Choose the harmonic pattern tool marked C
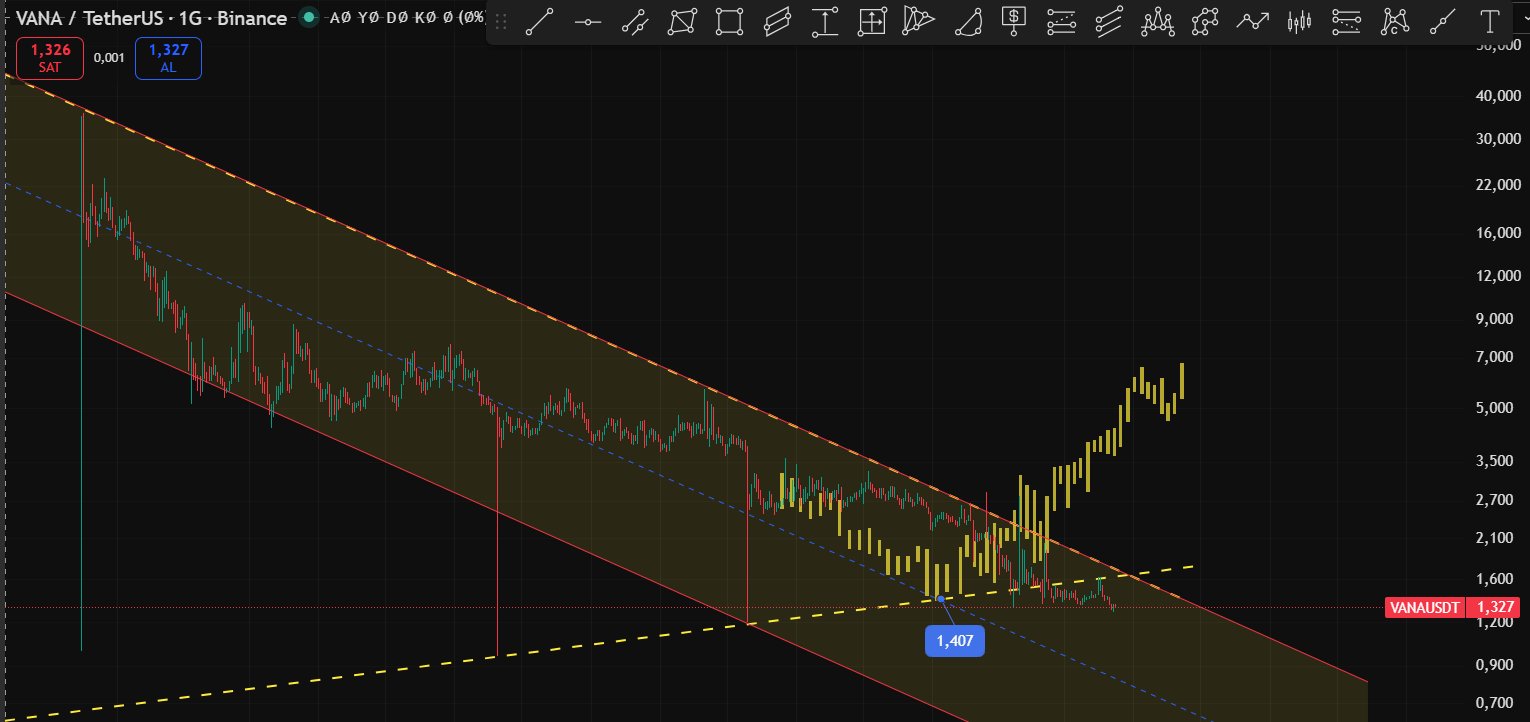The width and height of the screenshot is (1530, 722). click(1394, 21)
